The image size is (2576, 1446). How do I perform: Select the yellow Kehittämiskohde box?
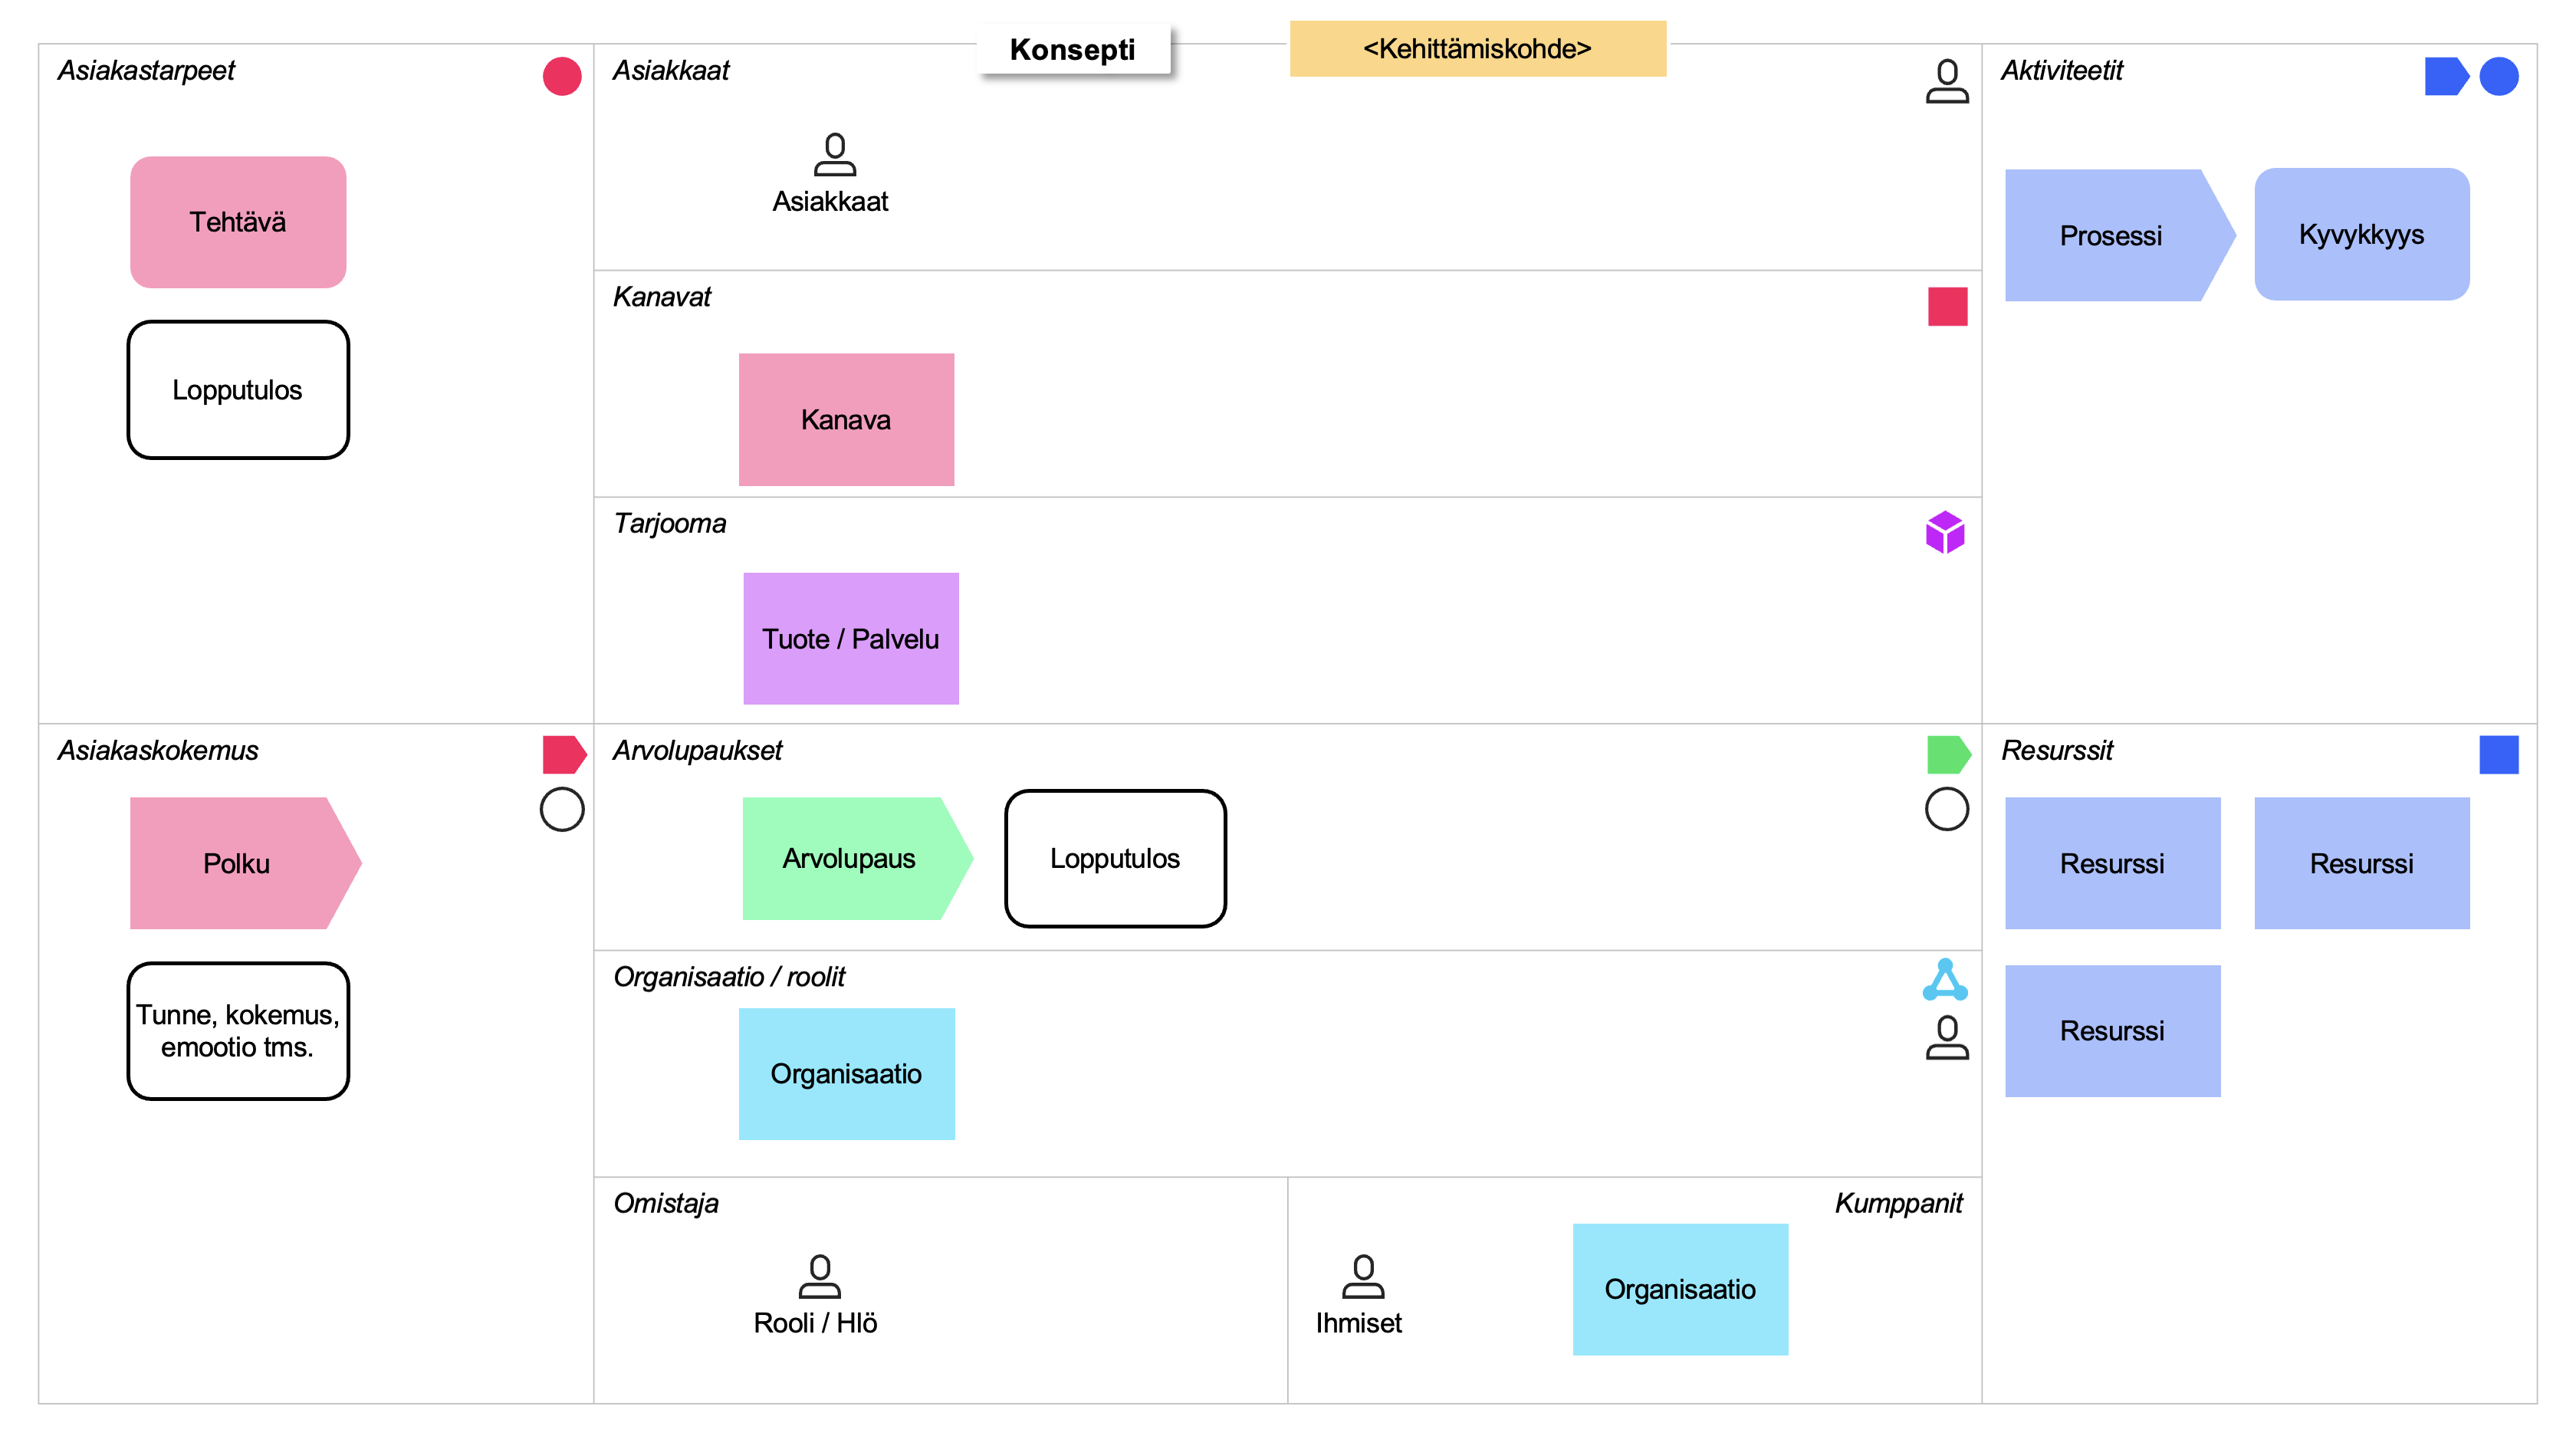[1477, 49]
